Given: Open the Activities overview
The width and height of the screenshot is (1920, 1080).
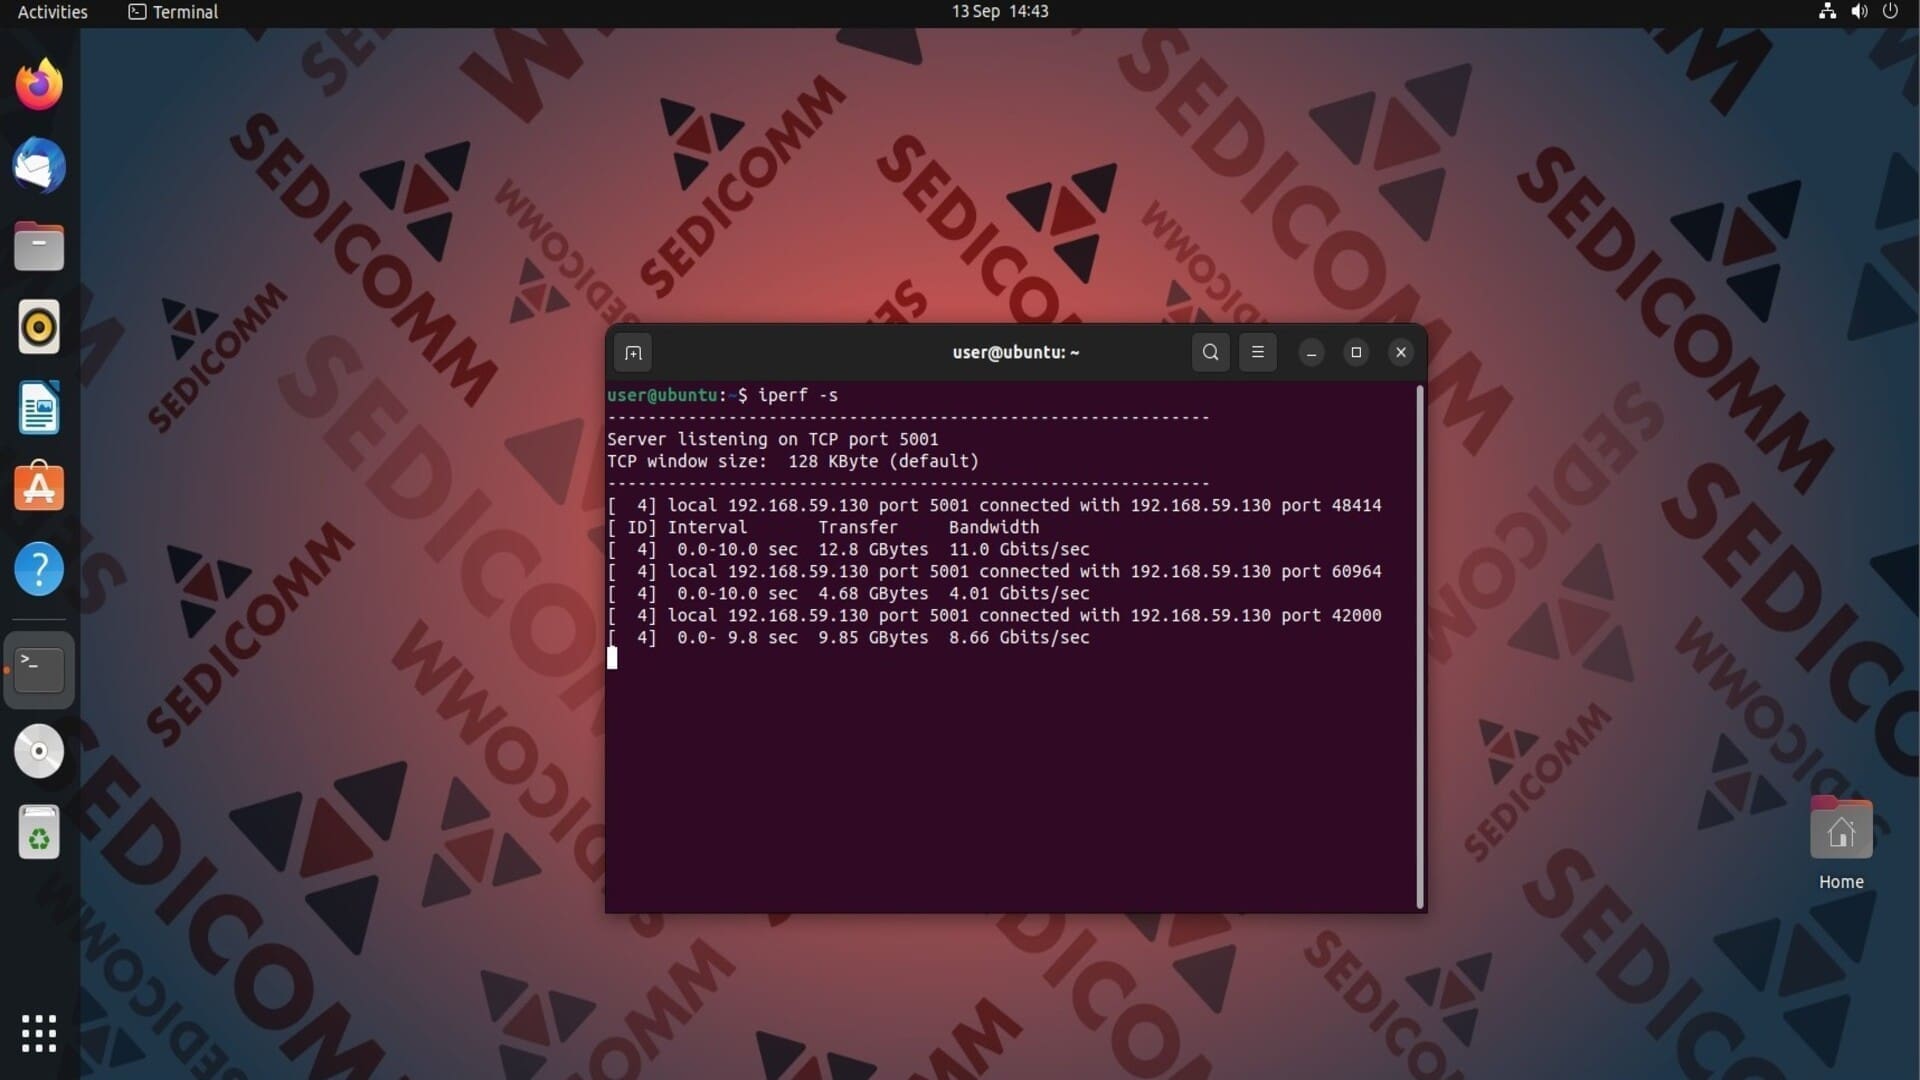Looking at the screenshot, I should click(53, 12).
